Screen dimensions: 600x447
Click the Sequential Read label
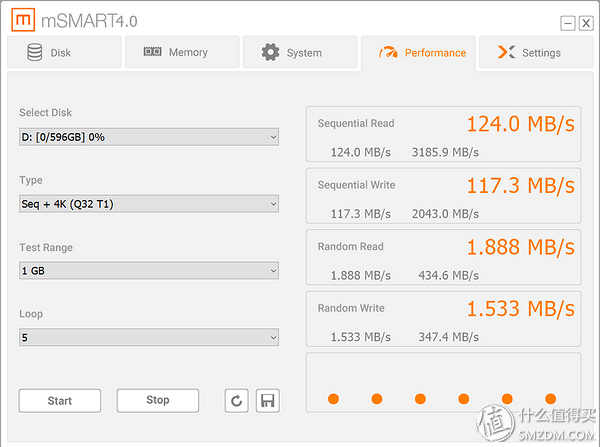click(356, 123)
